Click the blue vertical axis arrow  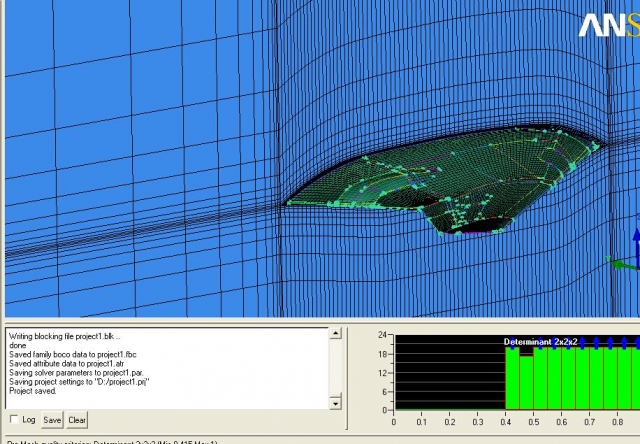636,240
